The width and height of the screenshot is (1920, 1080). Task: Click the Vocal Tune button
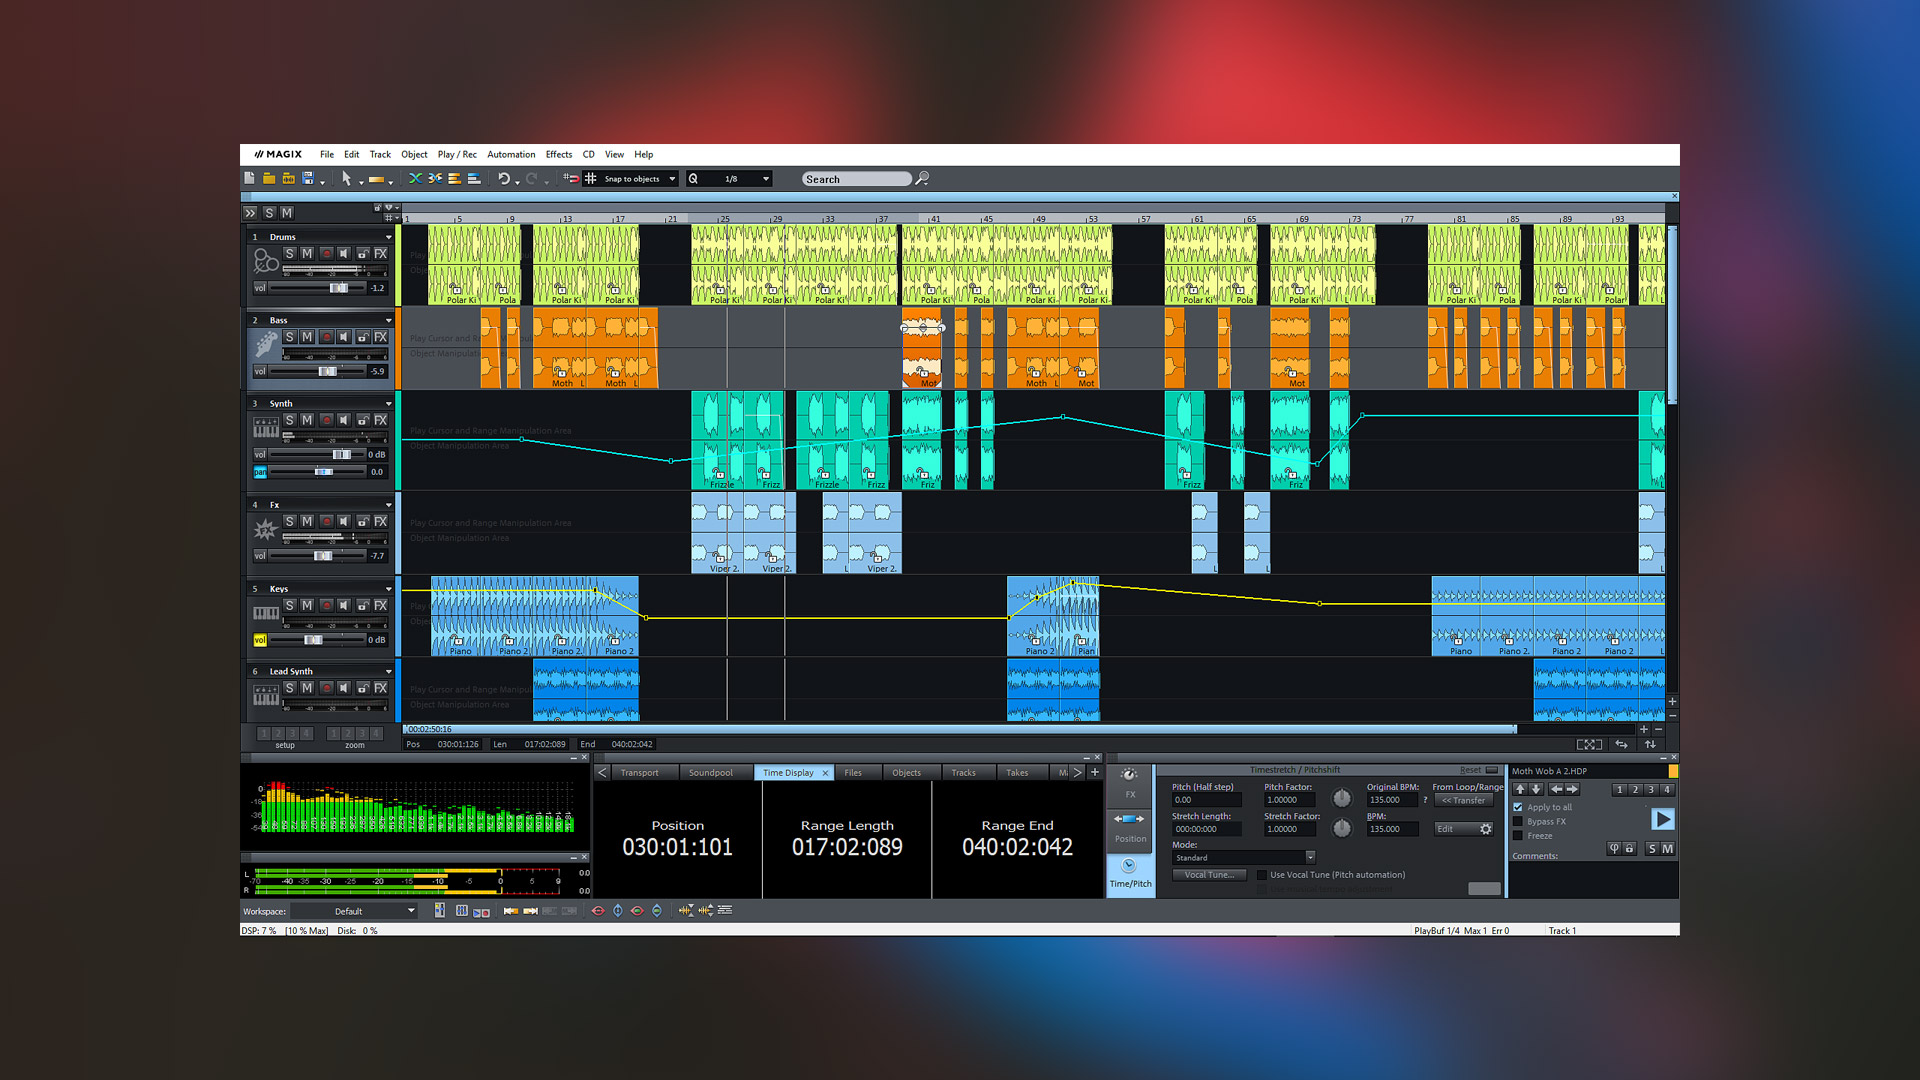click(x=1208, y=874)
